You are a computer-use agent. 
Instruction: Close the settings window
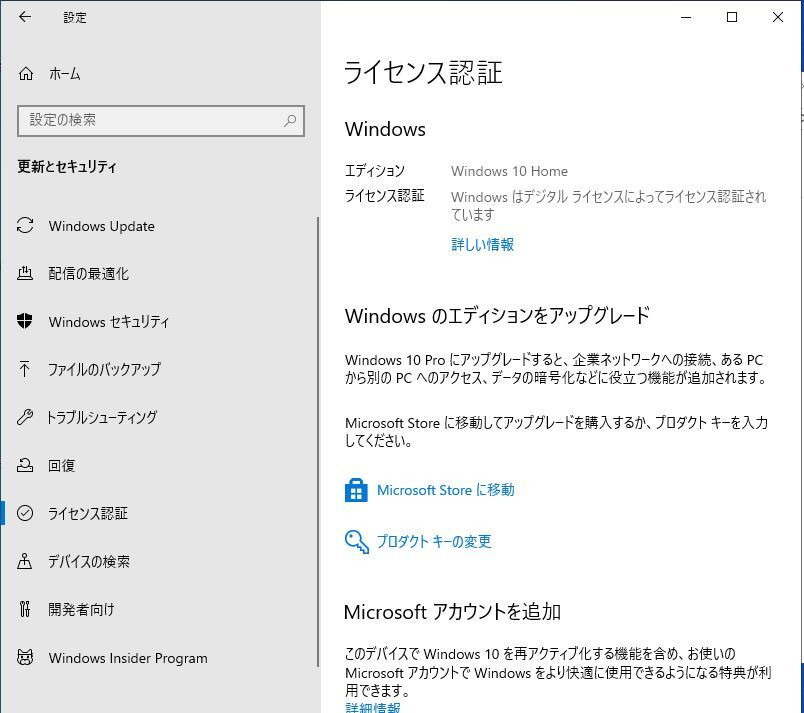pos(777,17)
